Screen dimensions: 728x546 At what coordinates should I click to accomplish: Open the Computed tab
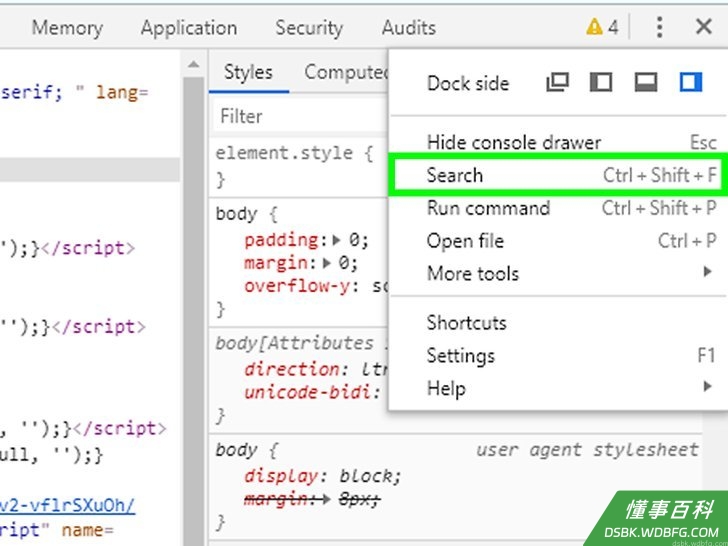coord(345,72)
